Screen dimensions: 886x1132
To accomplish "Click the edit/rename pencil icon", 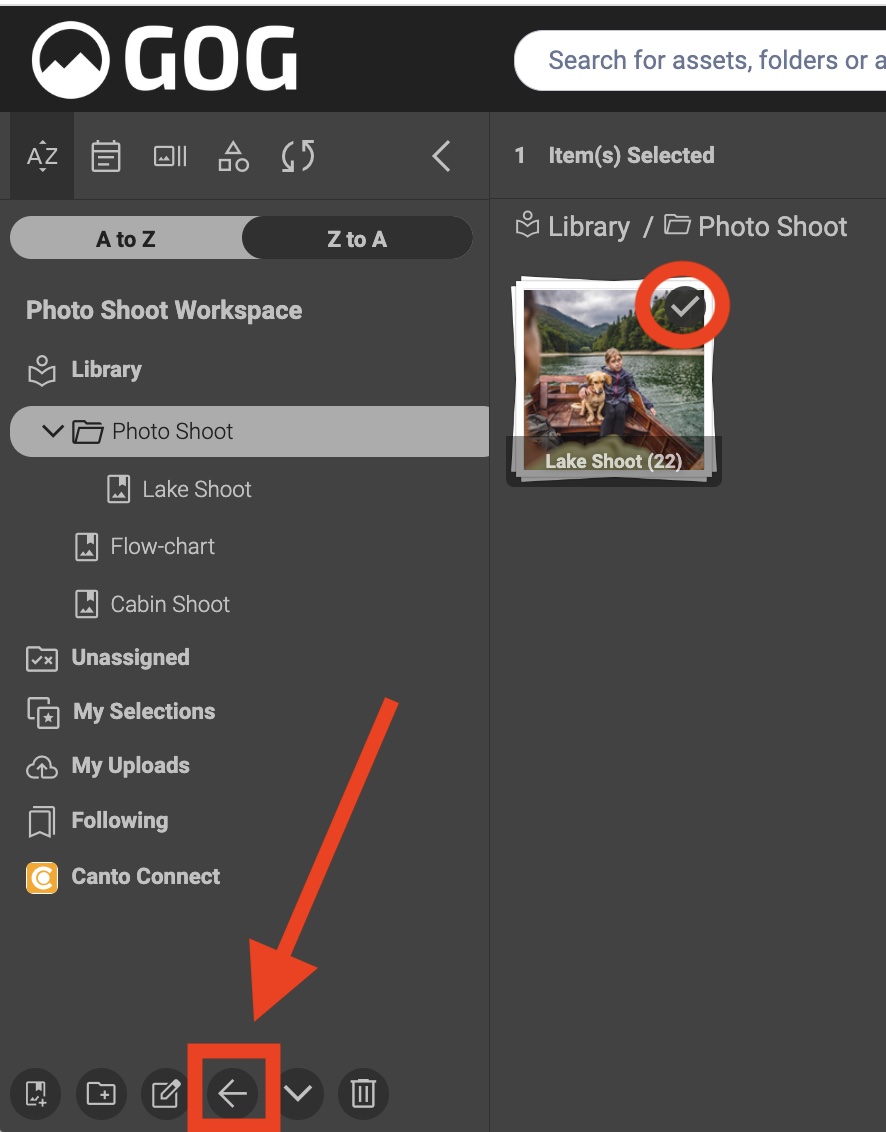I will click(x=165, y=1094).
